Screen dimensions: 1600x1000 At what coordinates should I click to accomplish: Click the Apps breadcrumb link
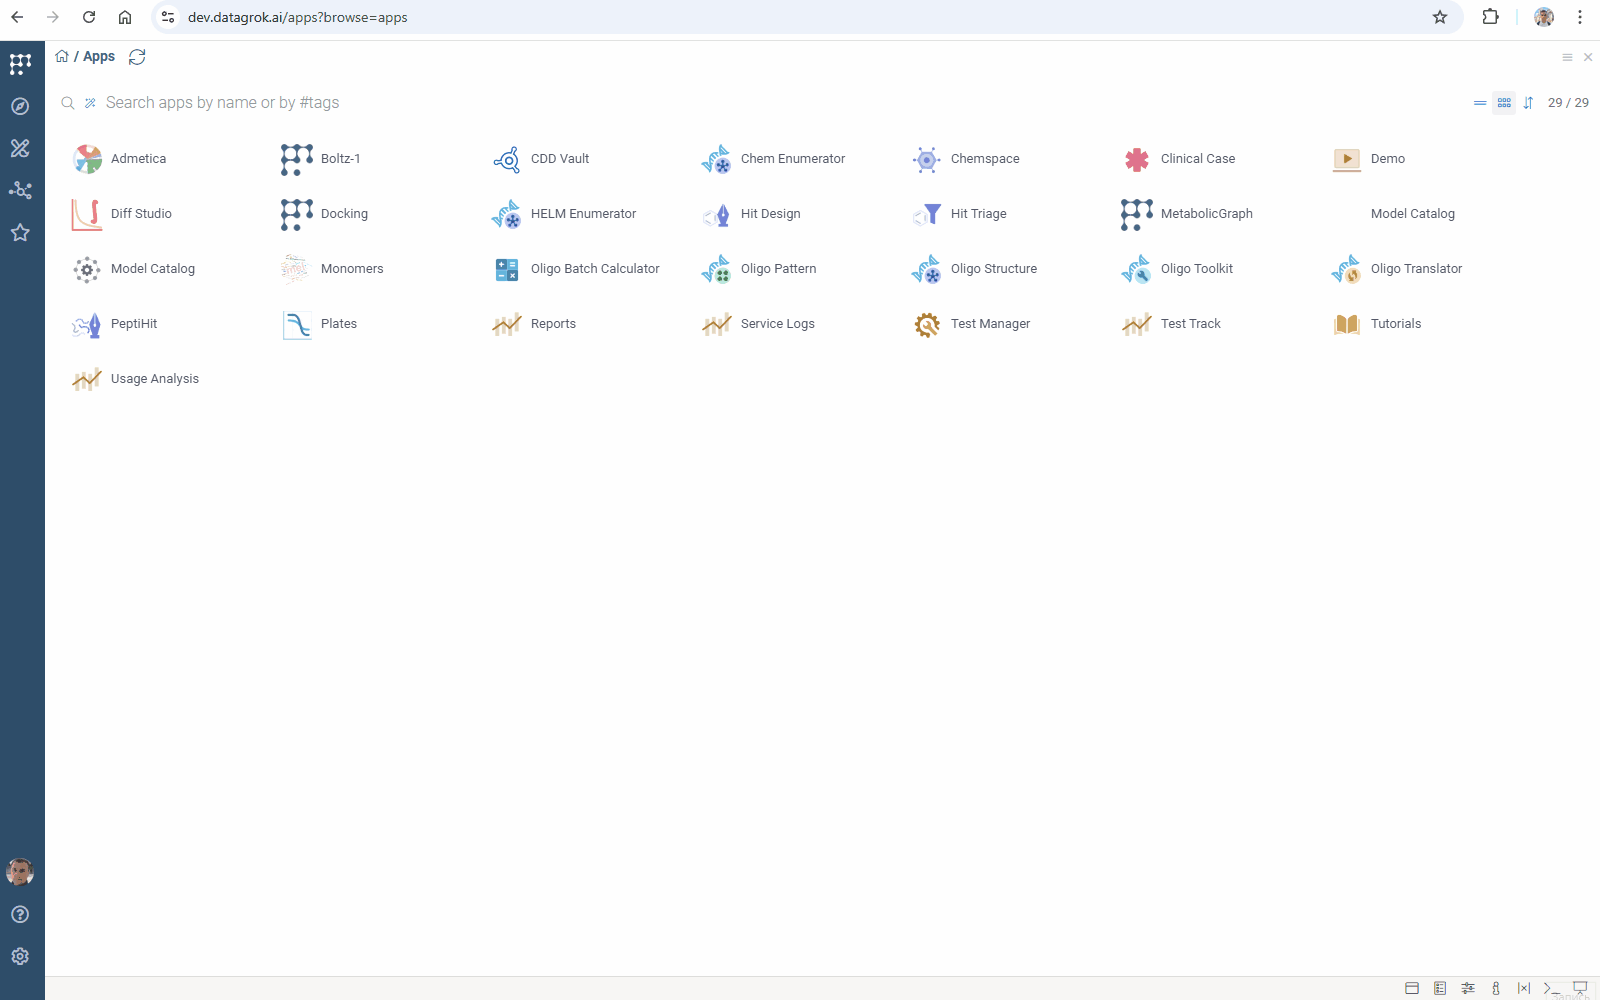click(99, 57)
